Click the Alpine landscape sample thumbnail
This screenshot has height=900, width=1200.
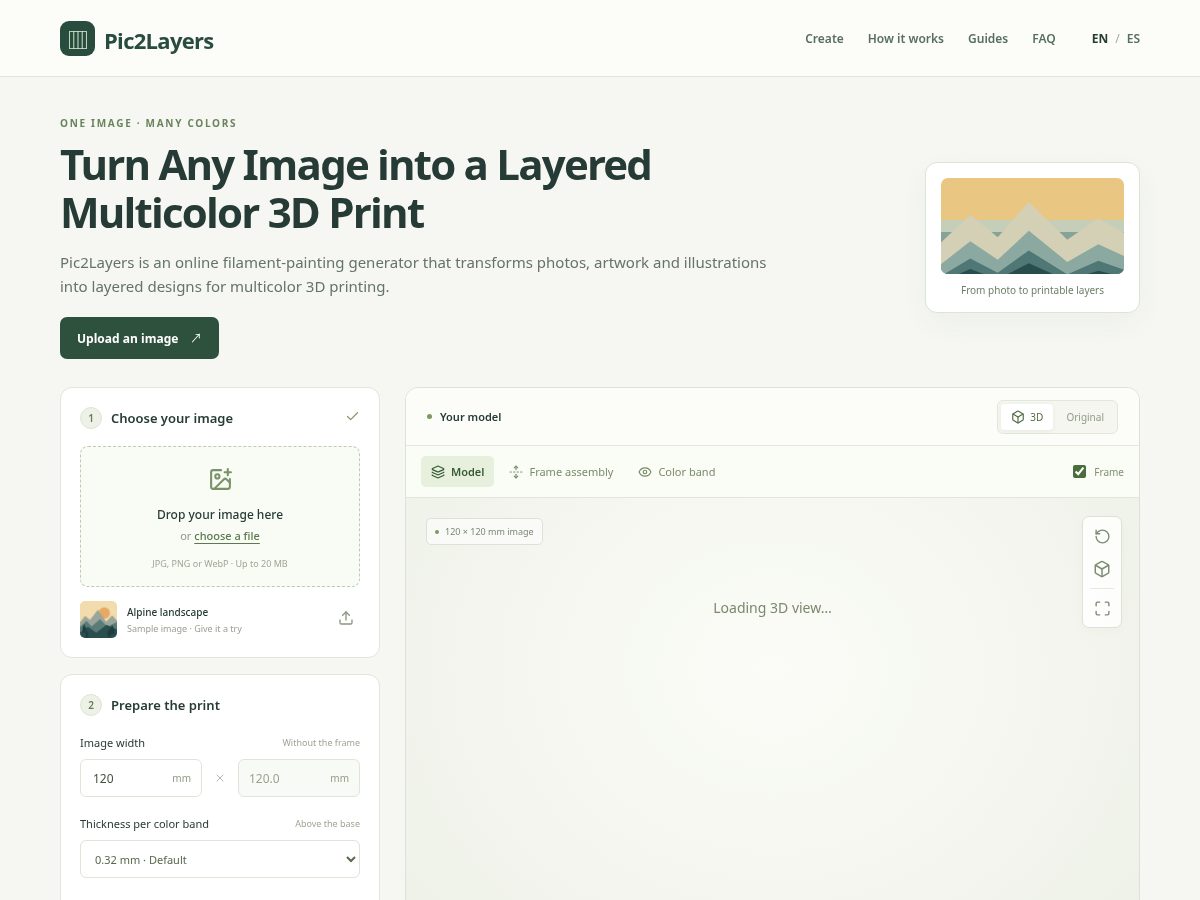98,619
